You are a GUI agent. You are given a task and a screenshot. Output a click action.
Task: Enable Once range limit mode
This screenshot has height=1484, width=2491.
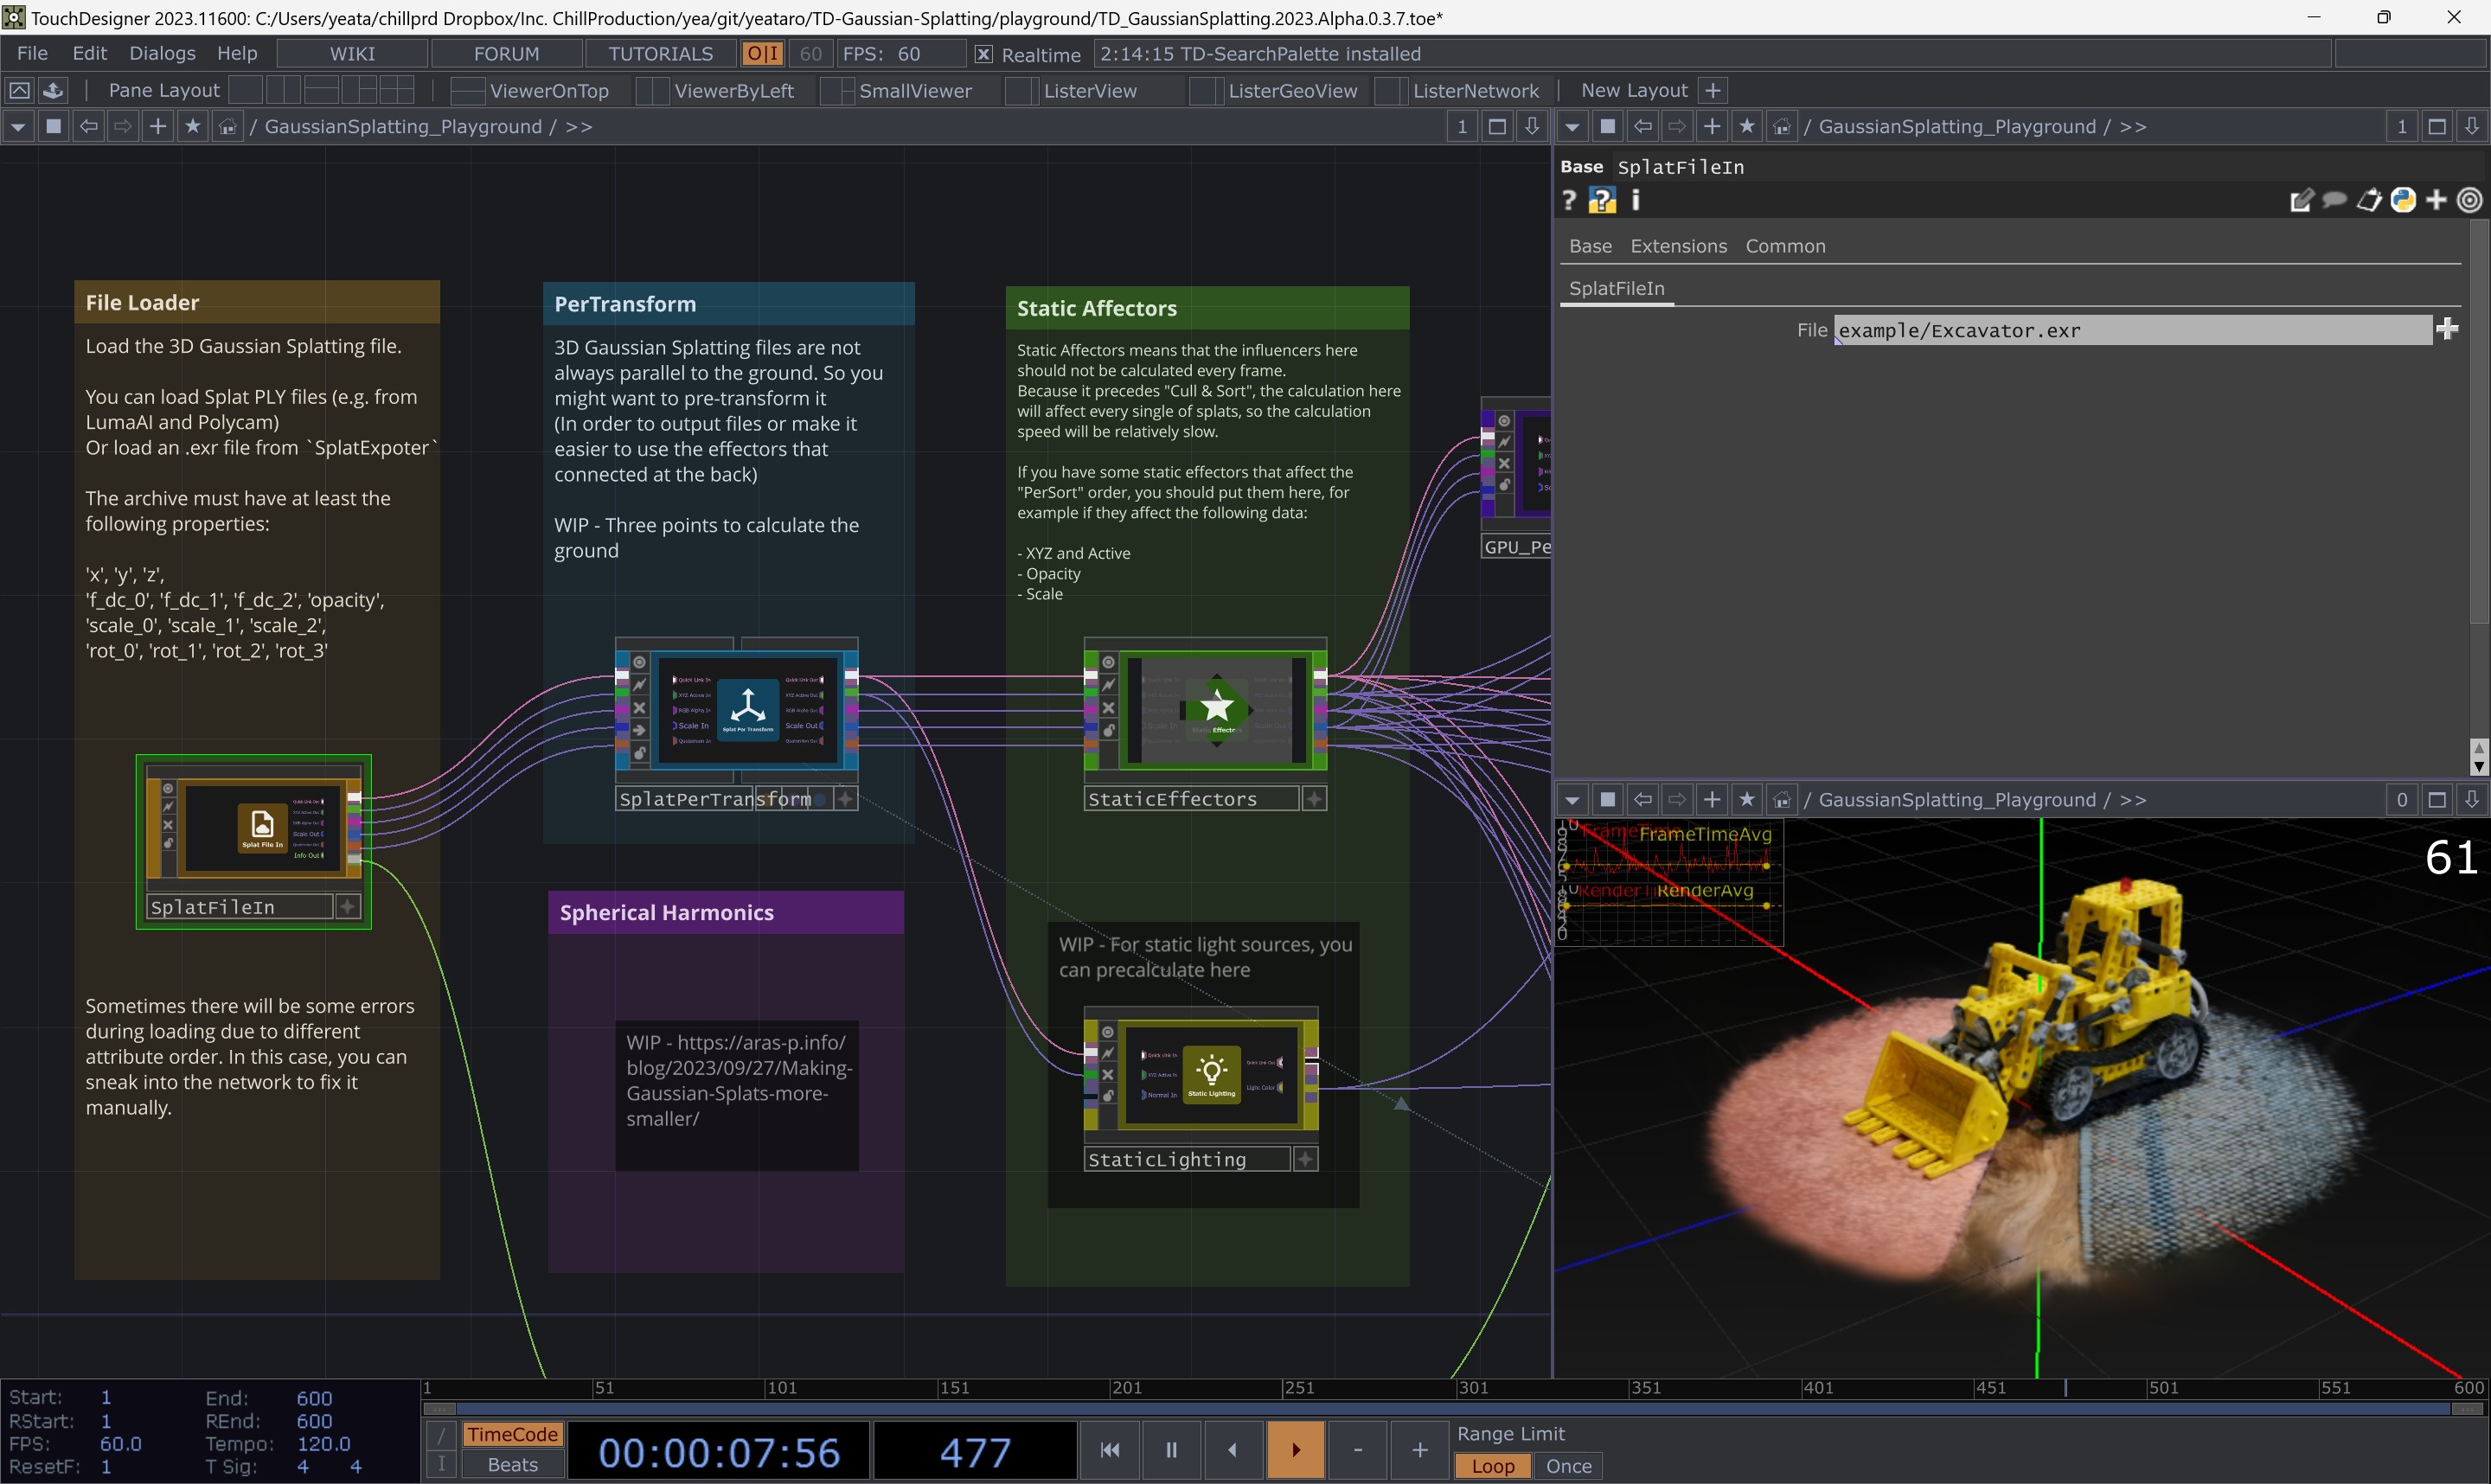tap(1568, 1466)
